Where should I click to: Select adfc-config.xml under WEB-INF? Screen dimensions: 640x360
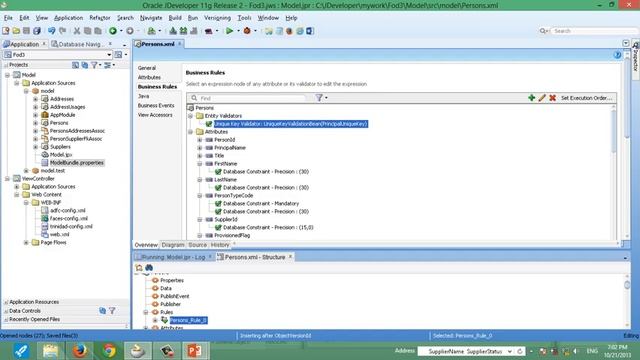pos(68,211)
